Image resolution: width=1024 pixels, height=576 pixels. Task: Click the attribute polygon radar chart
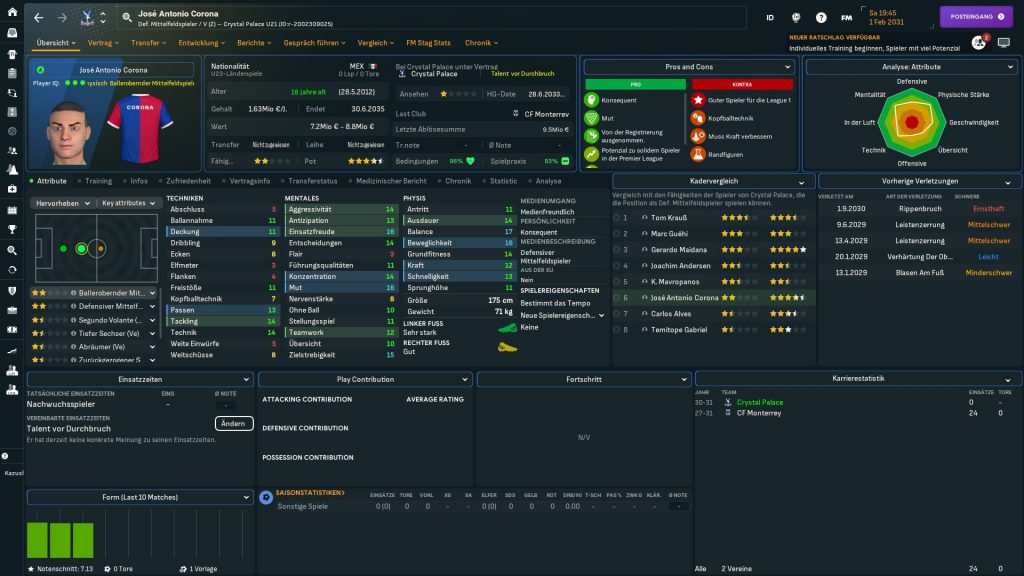(911, 122)
